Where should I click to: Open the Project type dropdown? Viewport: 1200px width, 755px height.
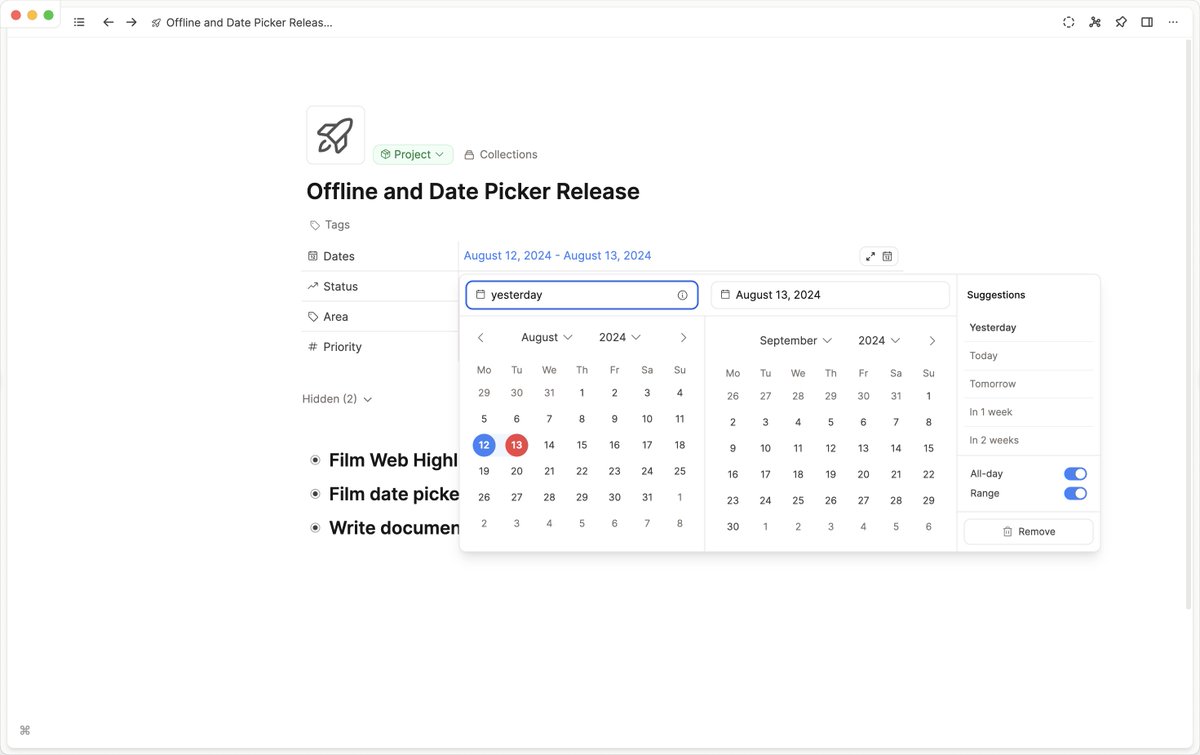tap(413, 154)
